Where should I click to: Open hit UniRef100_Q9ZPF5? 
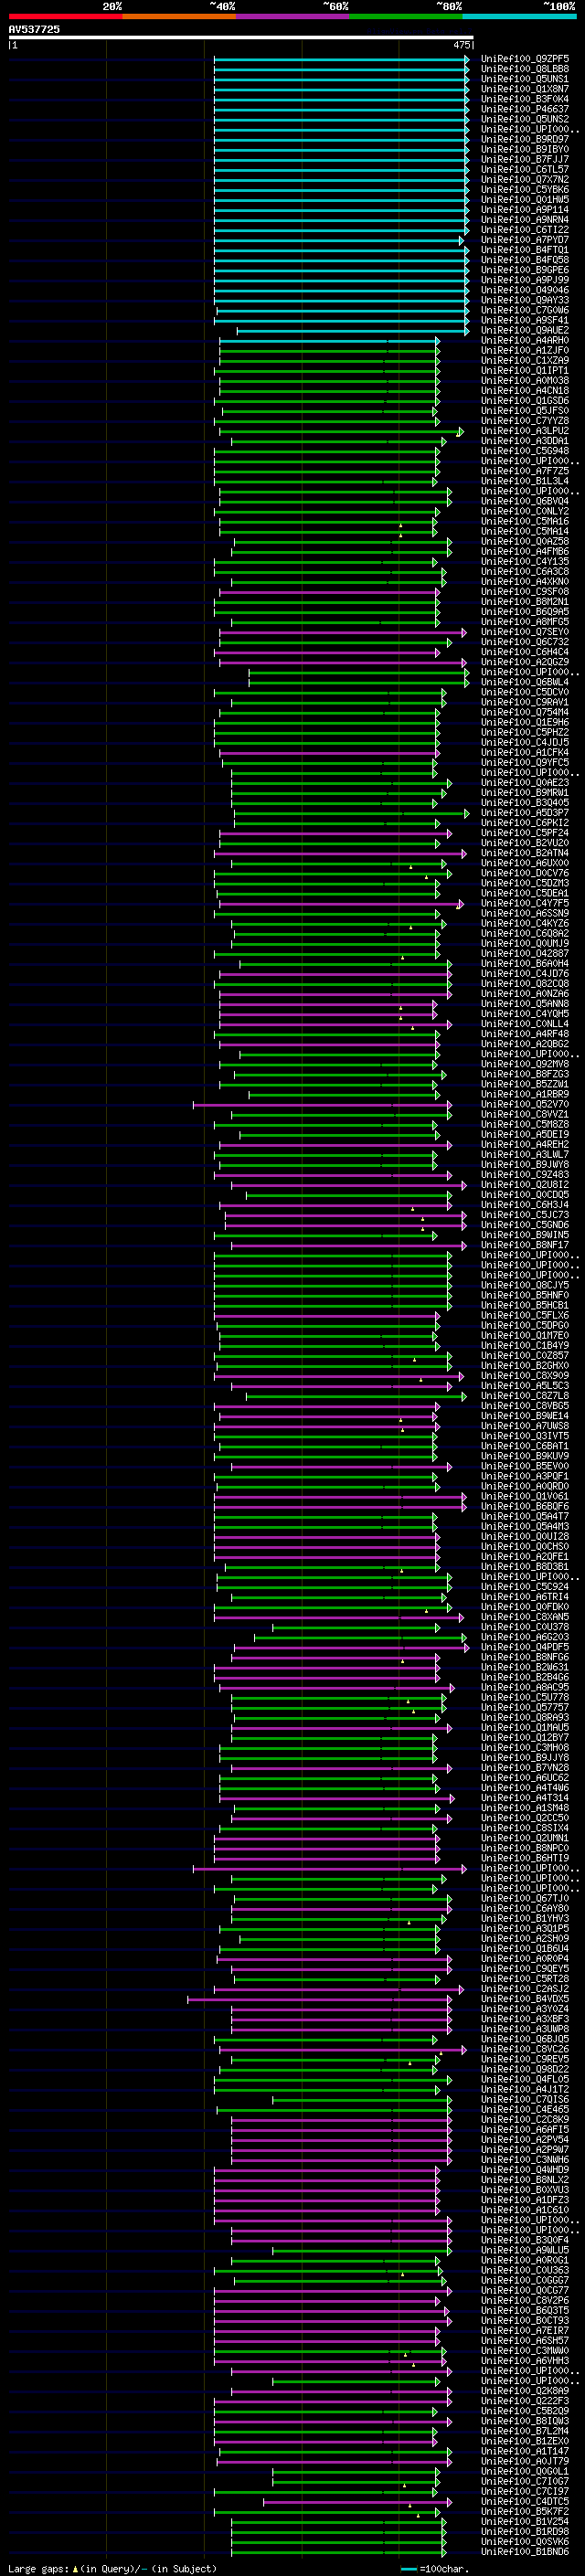pyautogui.click(x=525, y=59)
